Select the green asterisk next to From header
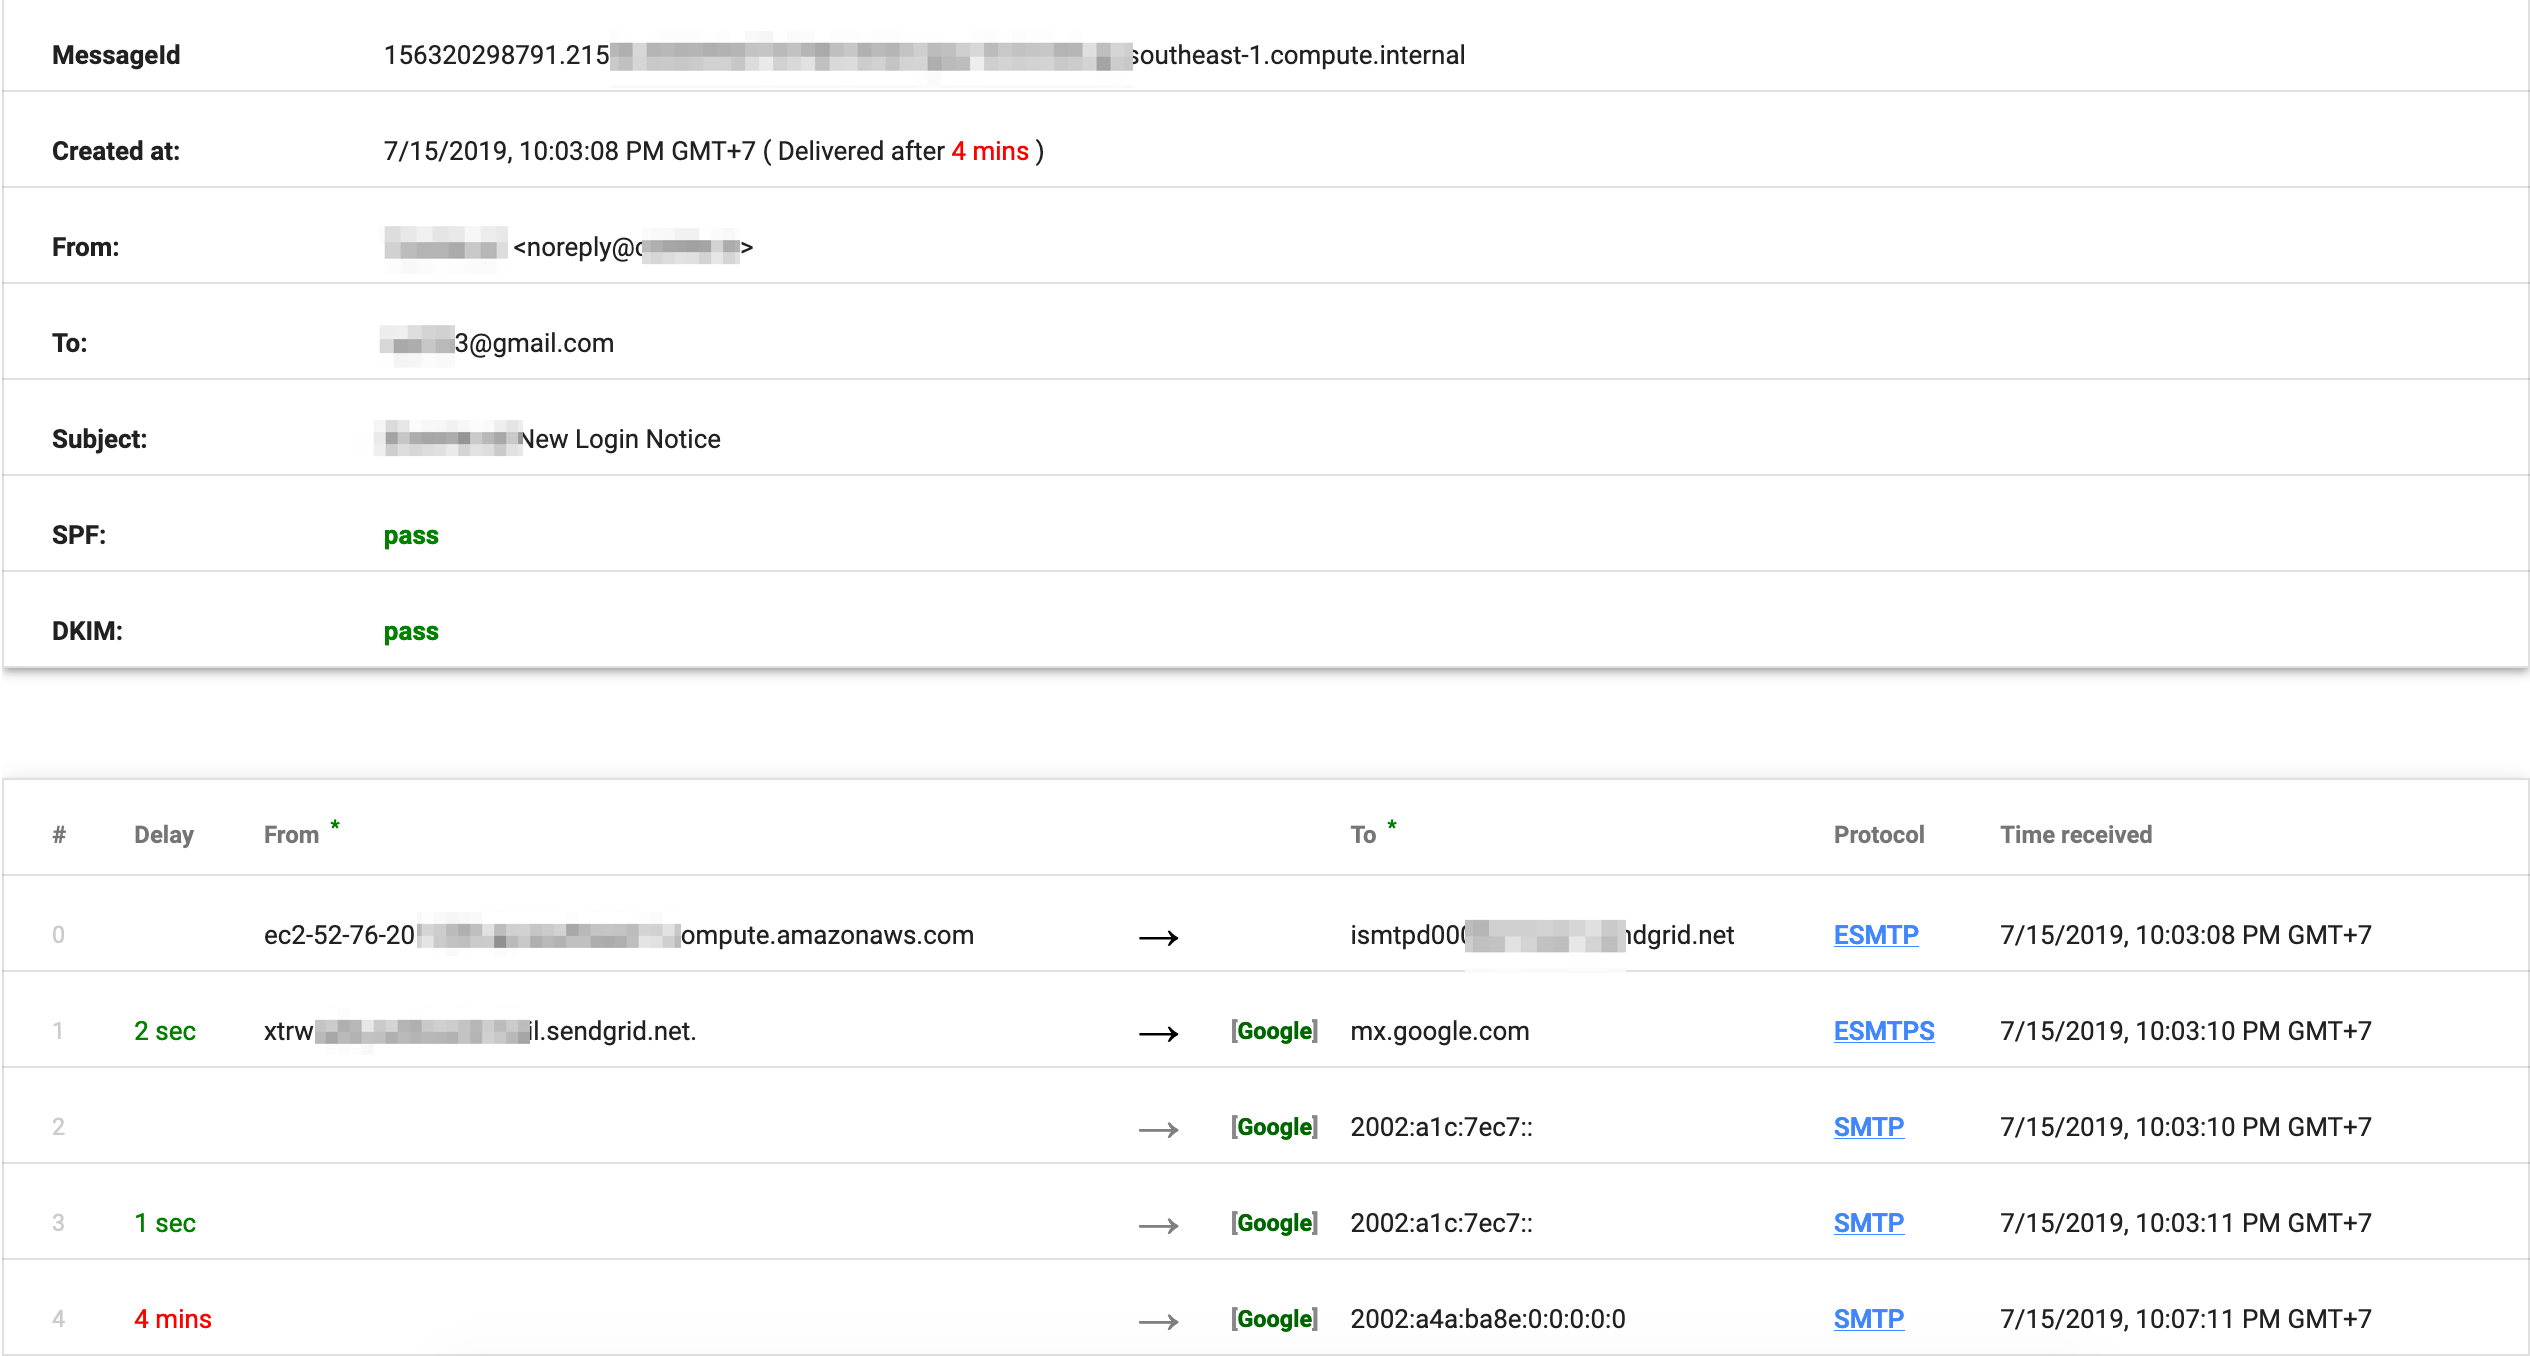 [x=335, y=826]
